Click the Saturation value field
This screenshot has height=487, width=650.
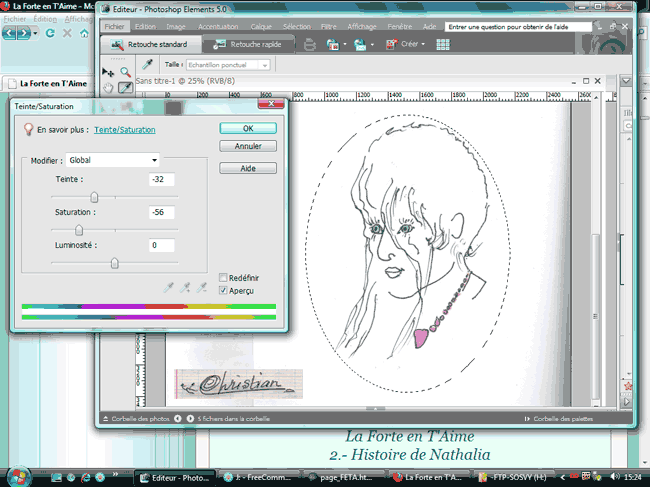(x=161, y=212)
